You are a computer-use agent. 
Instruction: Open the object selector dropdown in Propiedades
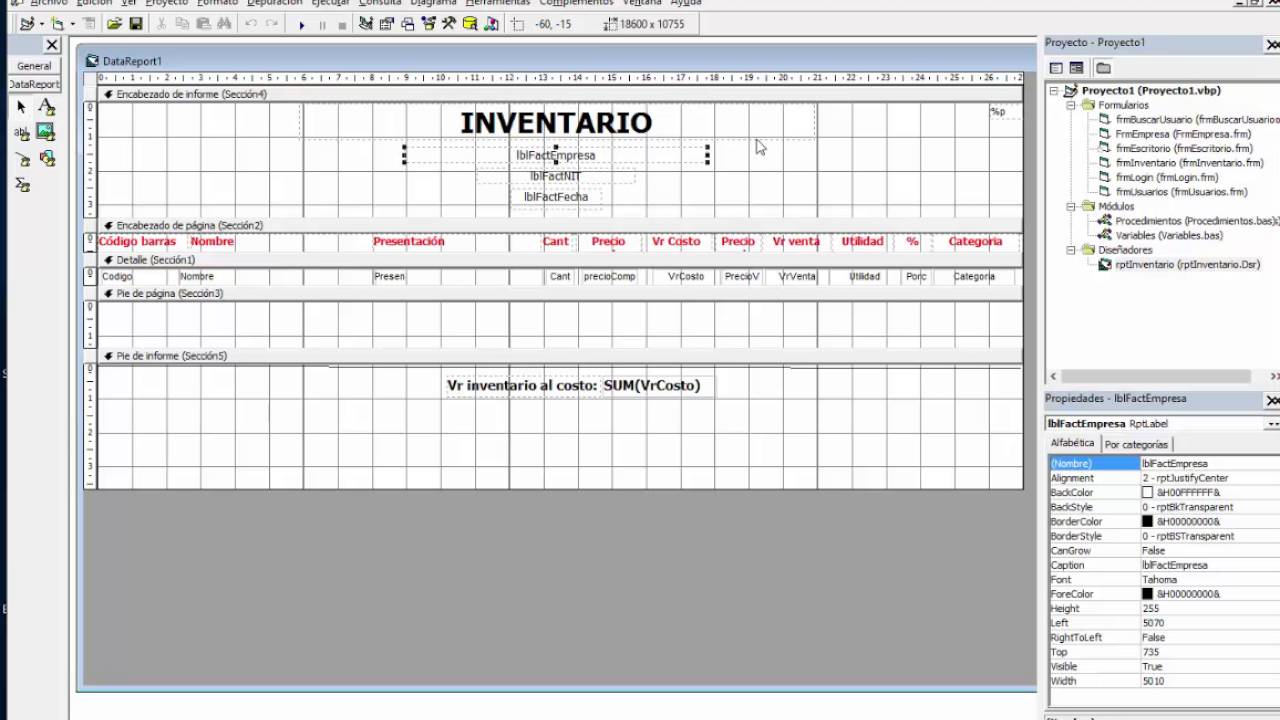coord(1272,424)
